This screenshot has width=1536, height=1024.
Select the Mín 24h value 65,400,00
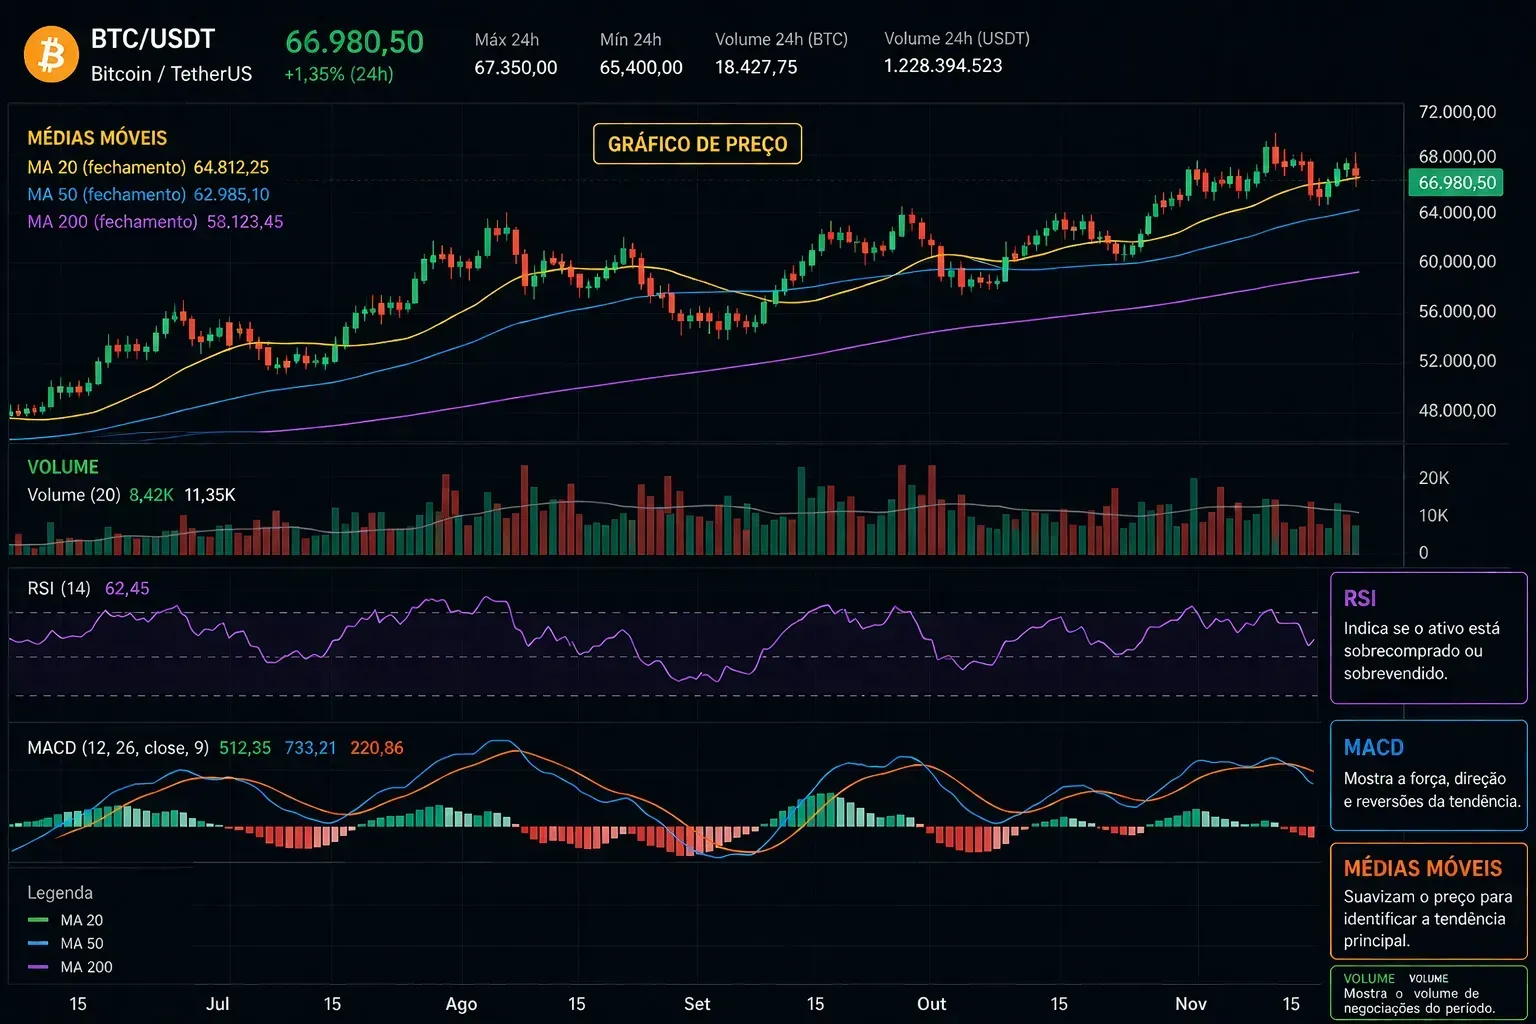pos(641,67)
